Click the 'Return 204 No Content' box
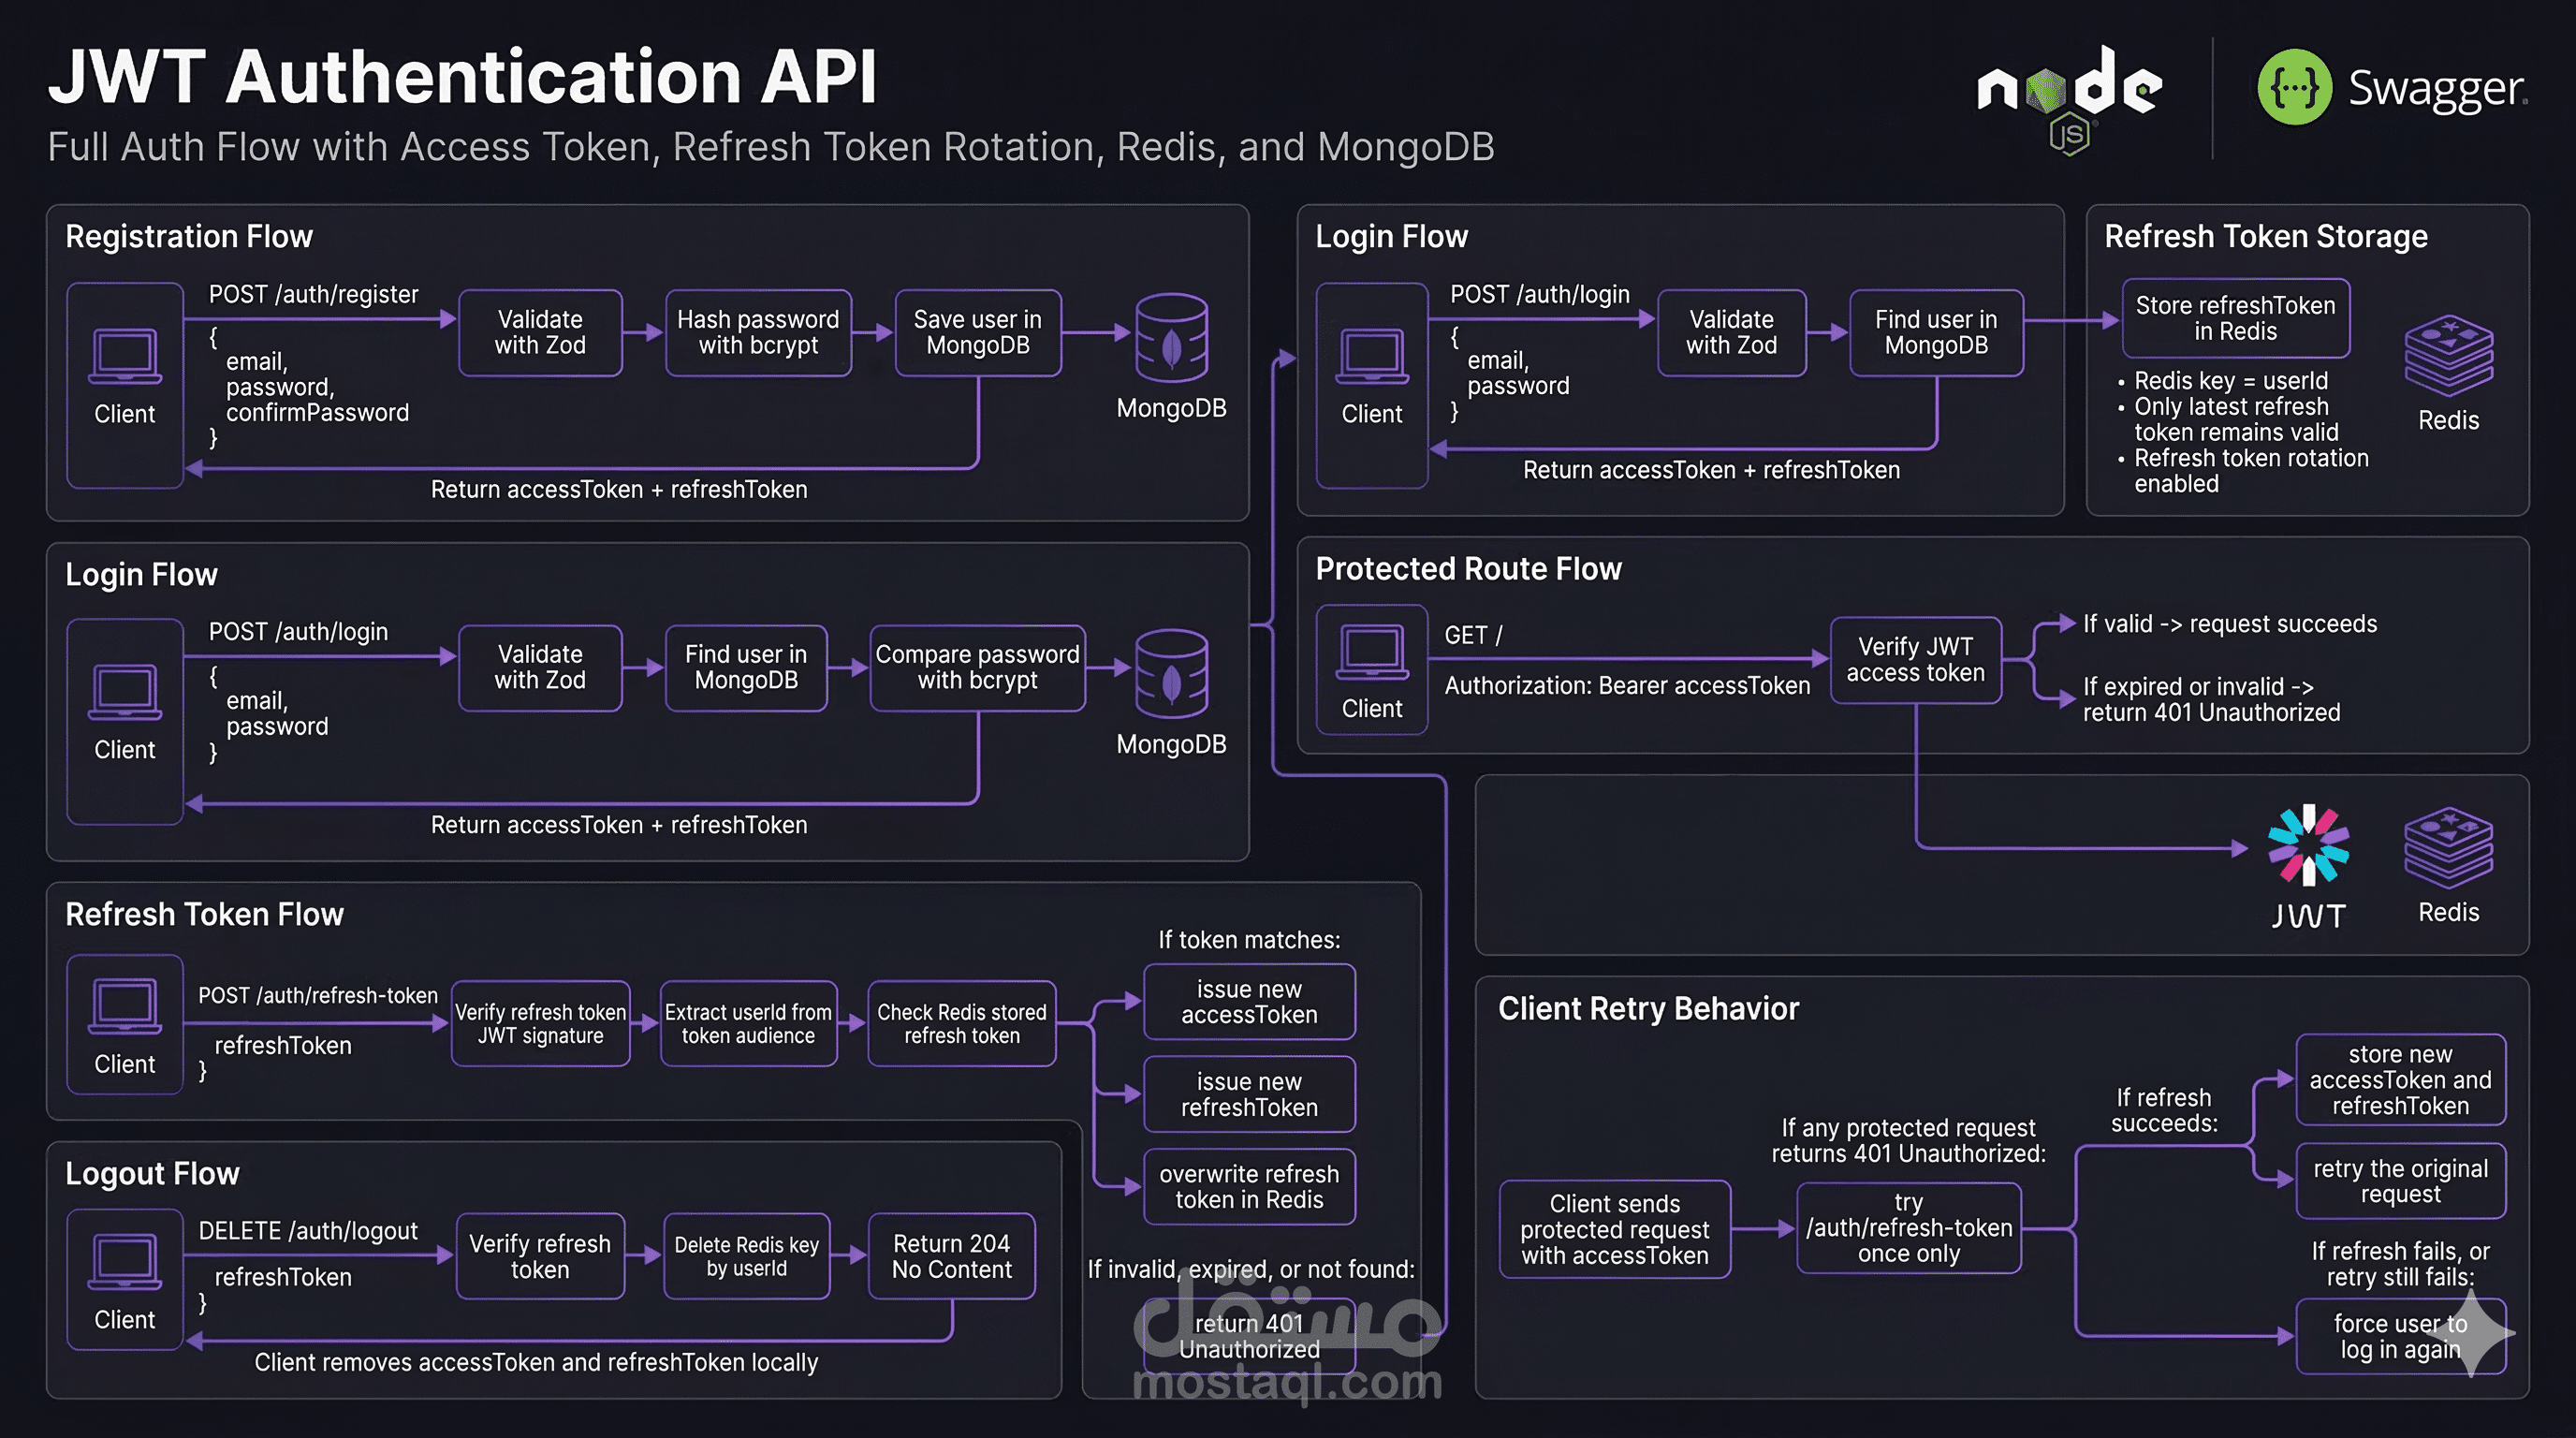Viewport: 2576px width, 1438px height. [951, 1256]
